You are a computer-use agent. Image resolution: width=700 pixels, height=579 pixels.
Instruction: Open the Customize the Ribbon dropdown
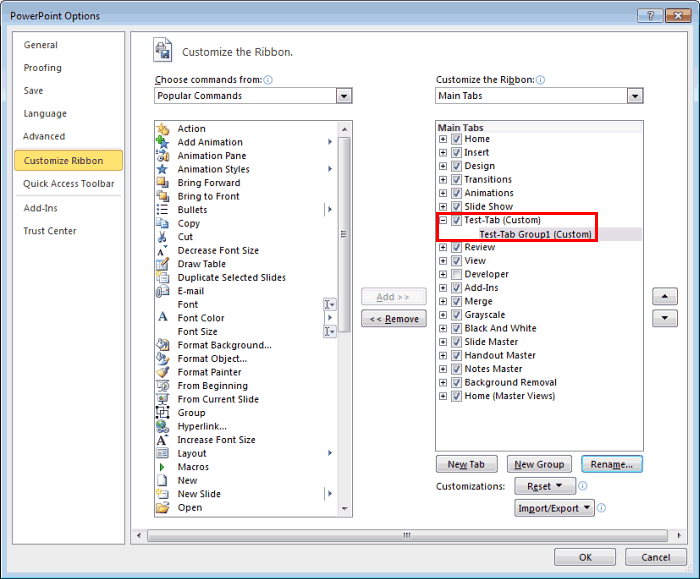tap(635, 96)
